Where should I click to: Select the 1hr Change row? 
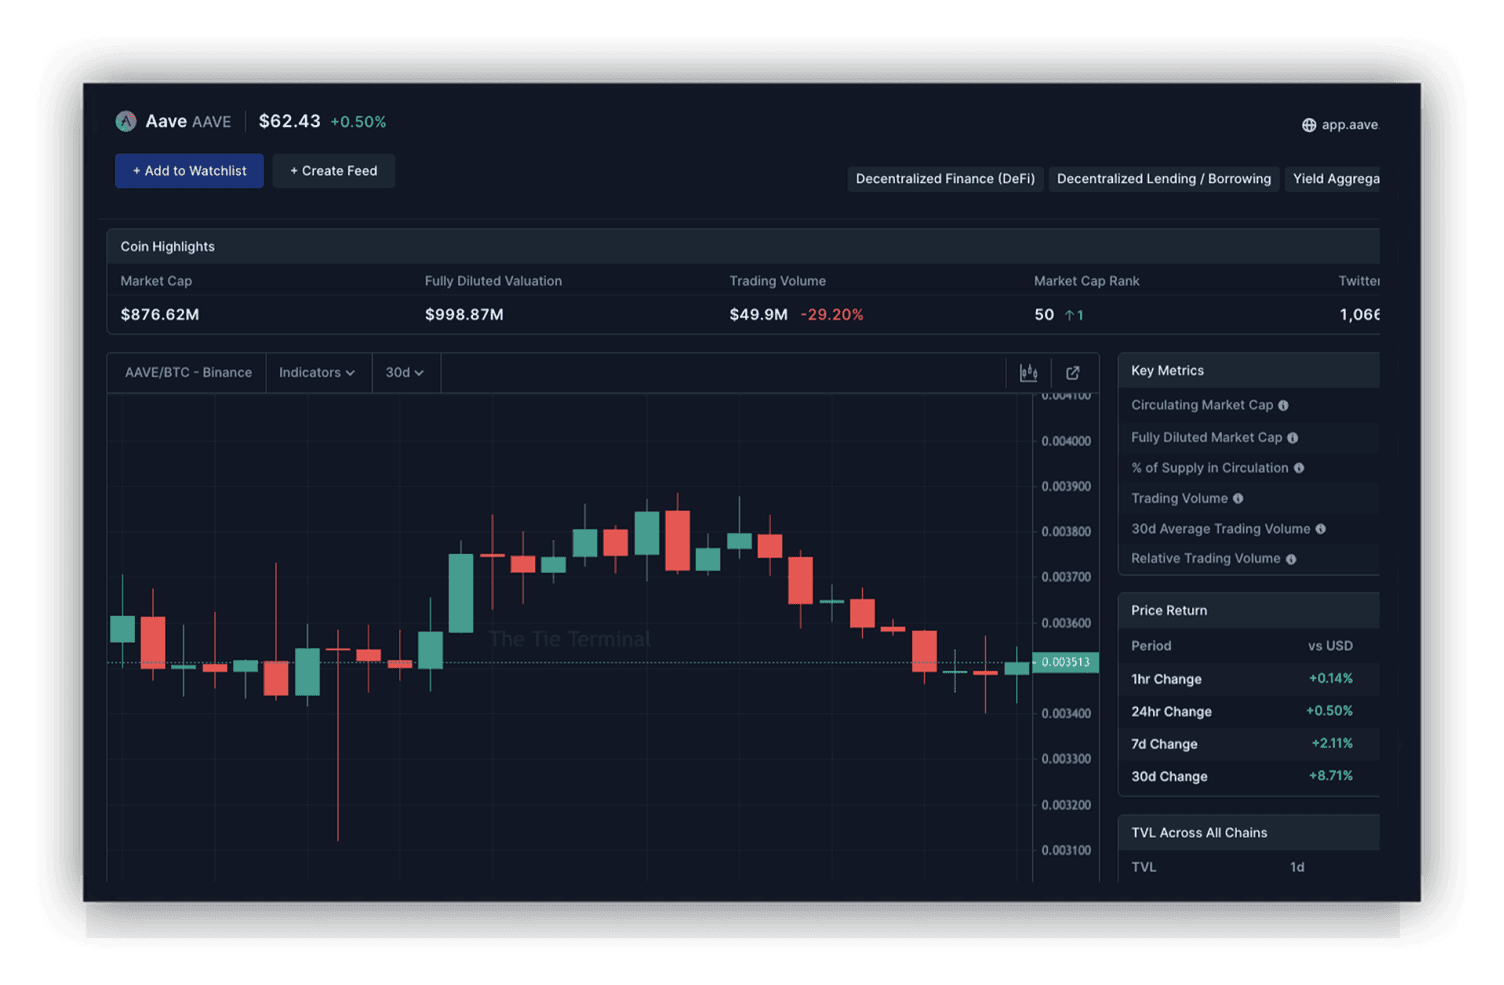pos(1248,679)
